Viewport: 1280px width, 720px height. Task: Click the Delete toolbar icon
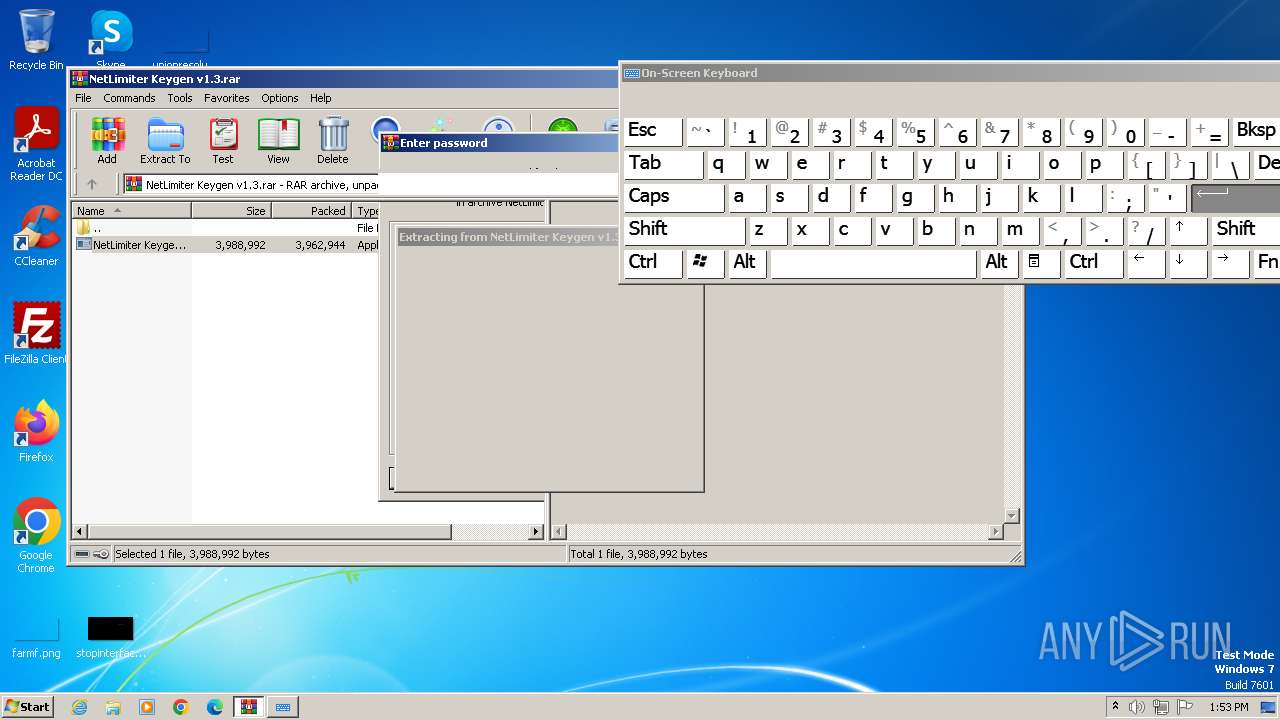click(x=333, y=141)
